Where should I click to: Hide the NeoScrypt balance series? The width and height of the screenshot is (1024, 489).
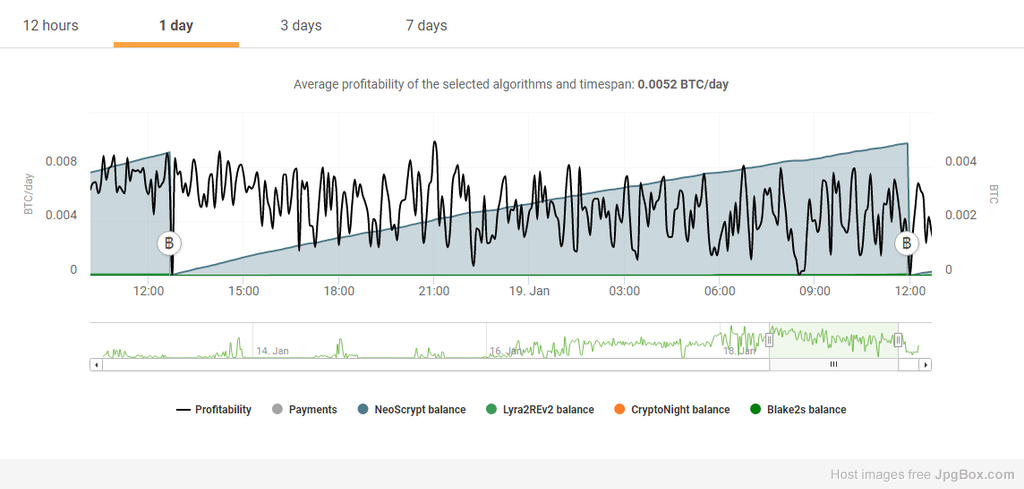[410, 409]
